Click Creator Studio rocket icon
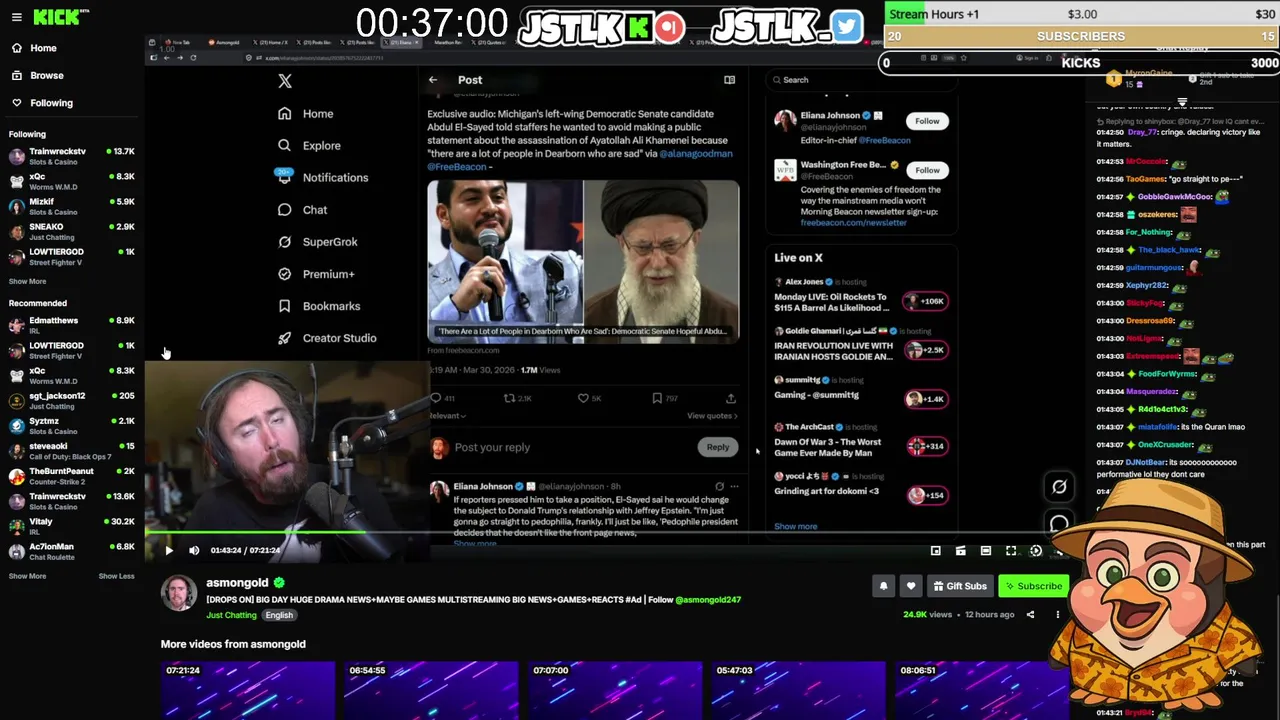1280x720 pixels. [x=285, y=338]
